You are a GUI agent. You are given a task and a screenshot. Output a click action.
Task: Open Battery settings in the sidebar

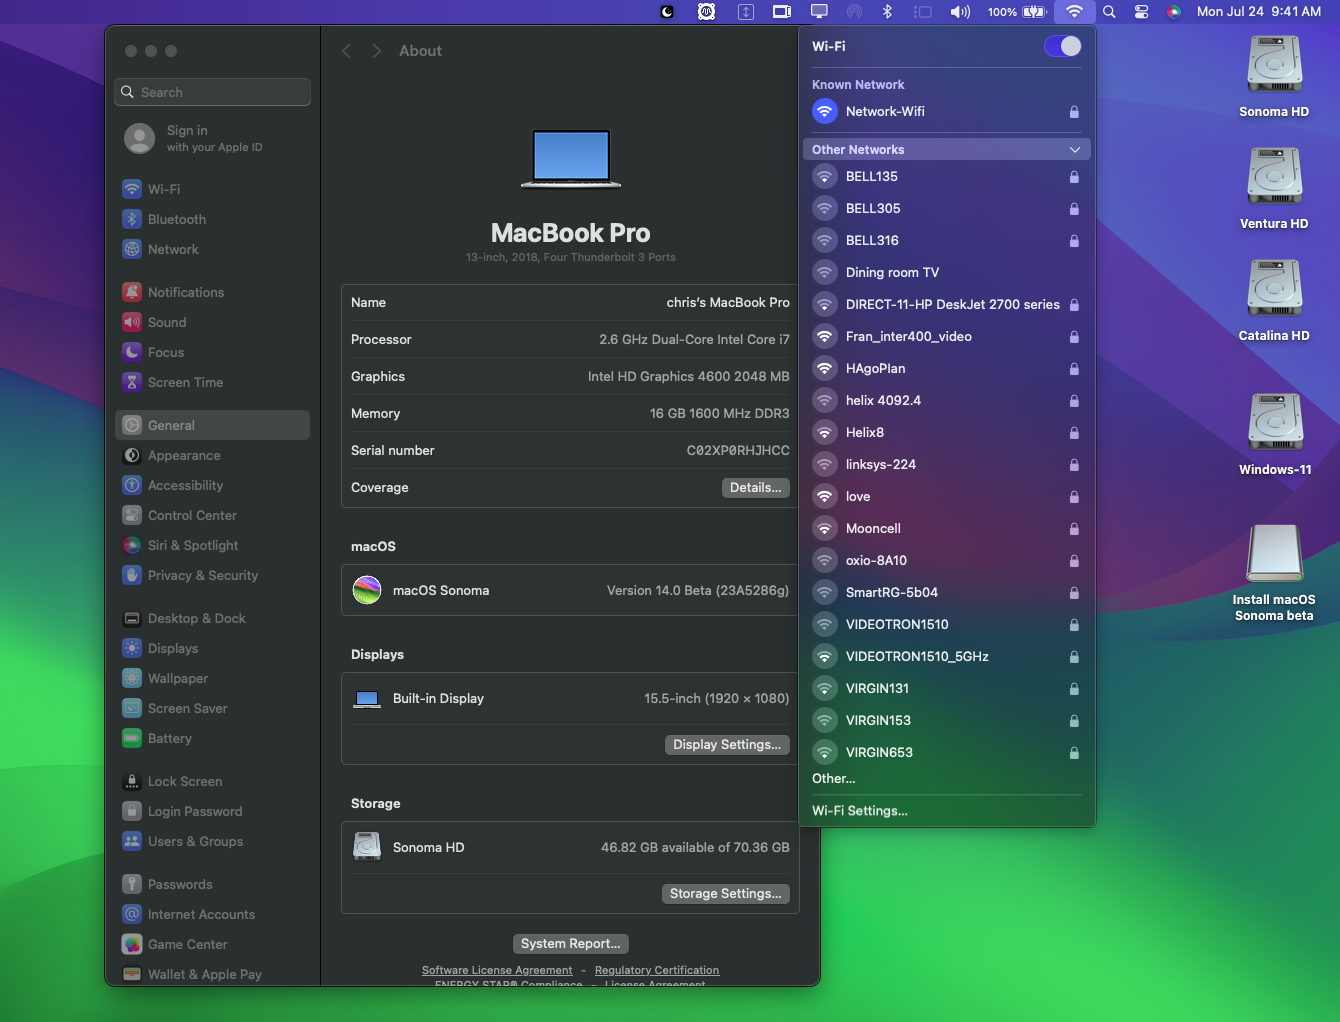(x=212, y=738)
